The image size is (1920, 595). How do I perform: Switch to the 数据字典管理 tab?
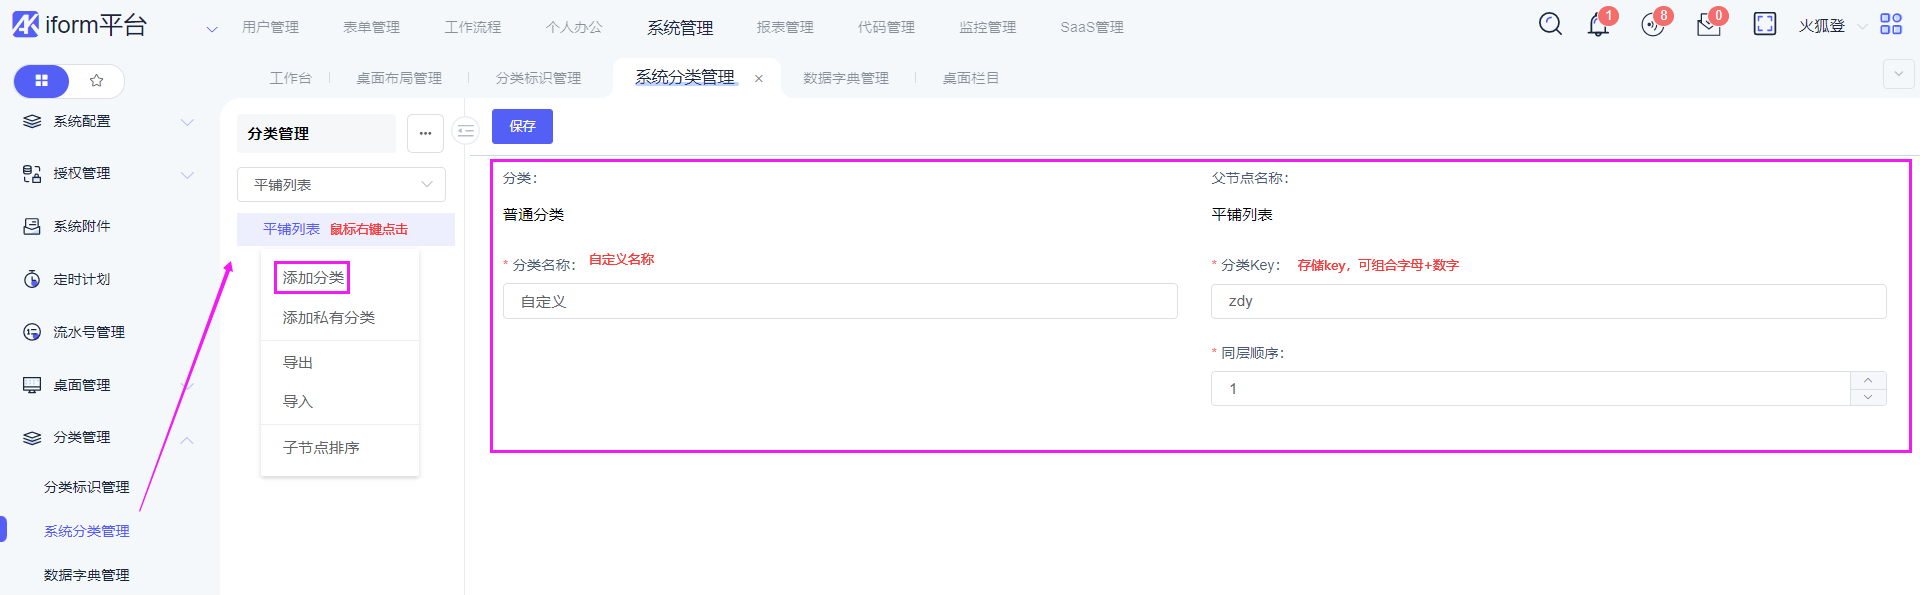coord(845,78)
